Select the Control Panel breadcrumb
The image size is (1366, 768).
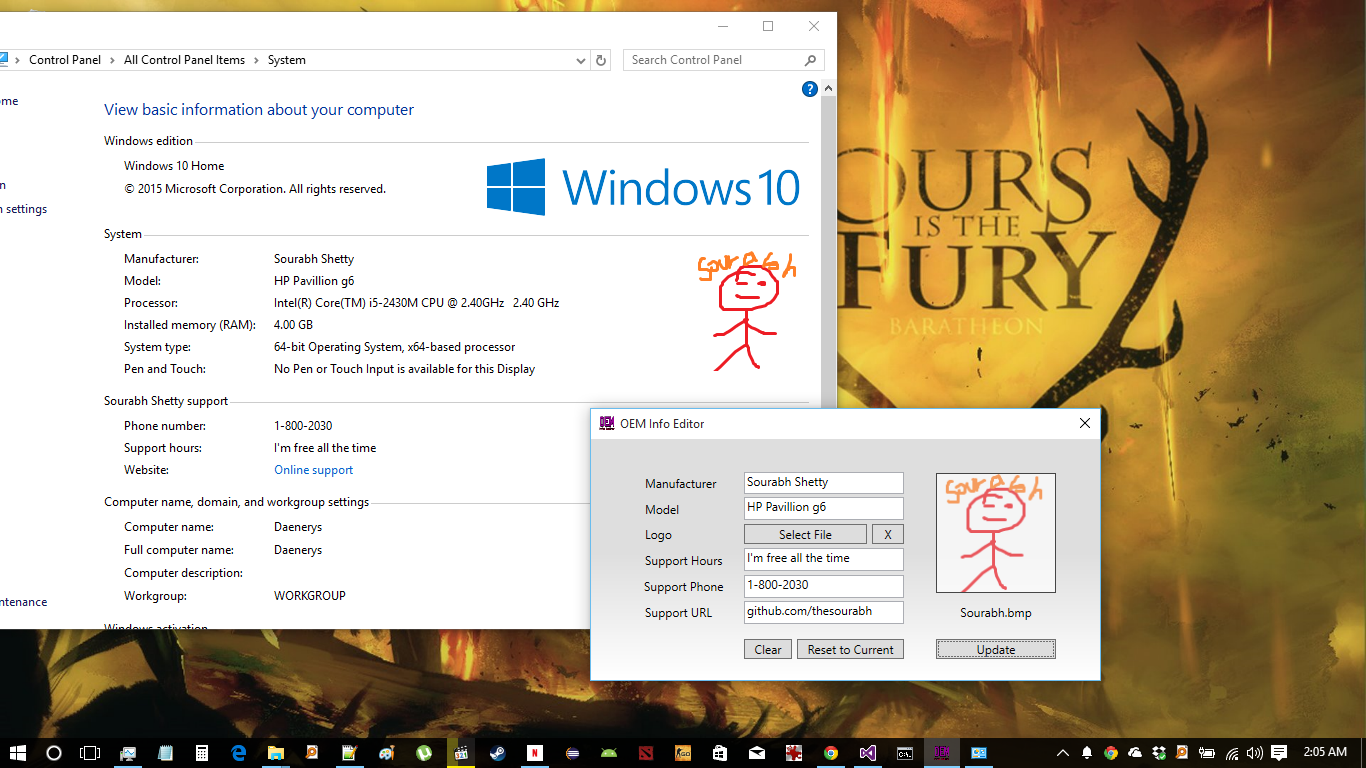coord(65,60)
